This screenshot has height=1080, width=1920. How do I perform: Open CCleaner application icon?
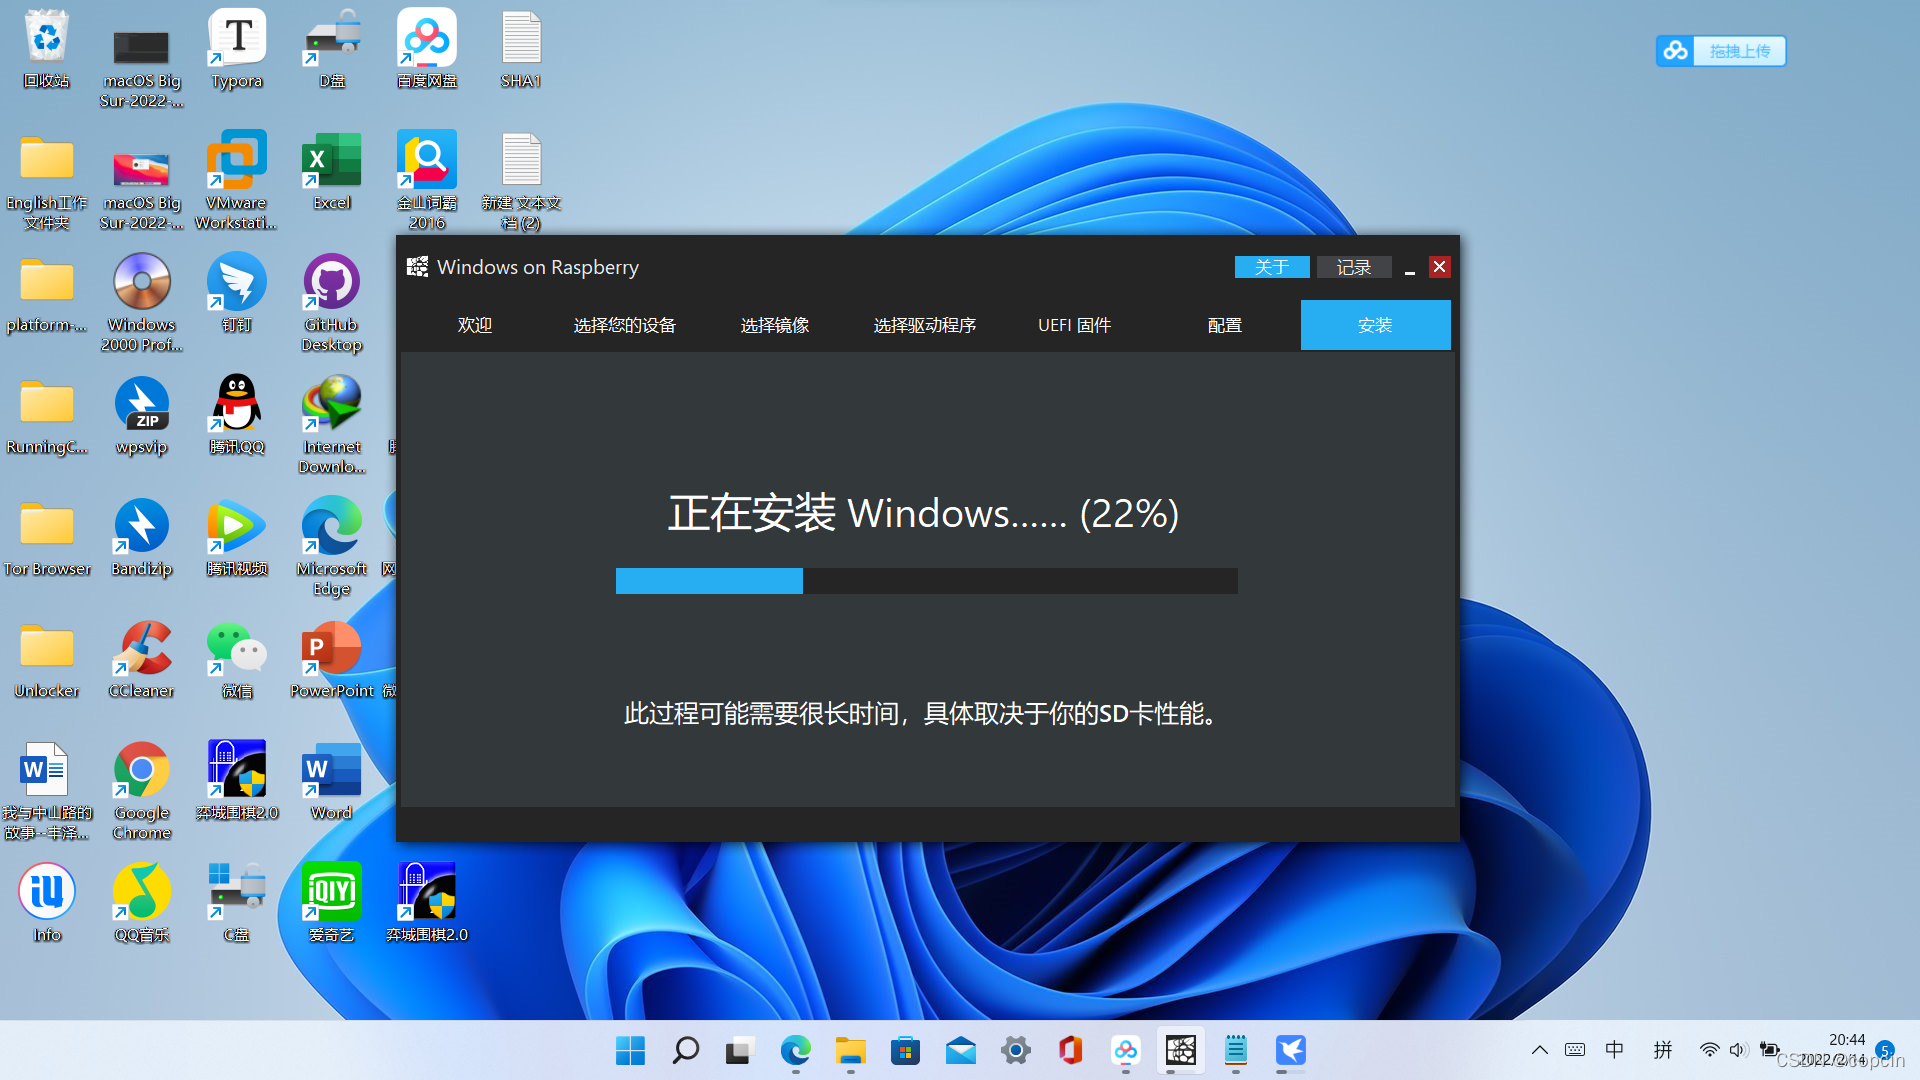[x=140, y=659]
